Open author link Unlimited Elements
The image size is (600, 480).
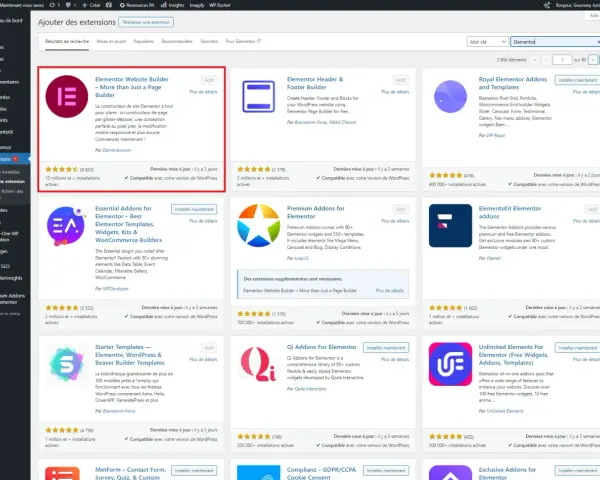pos(505,411)
